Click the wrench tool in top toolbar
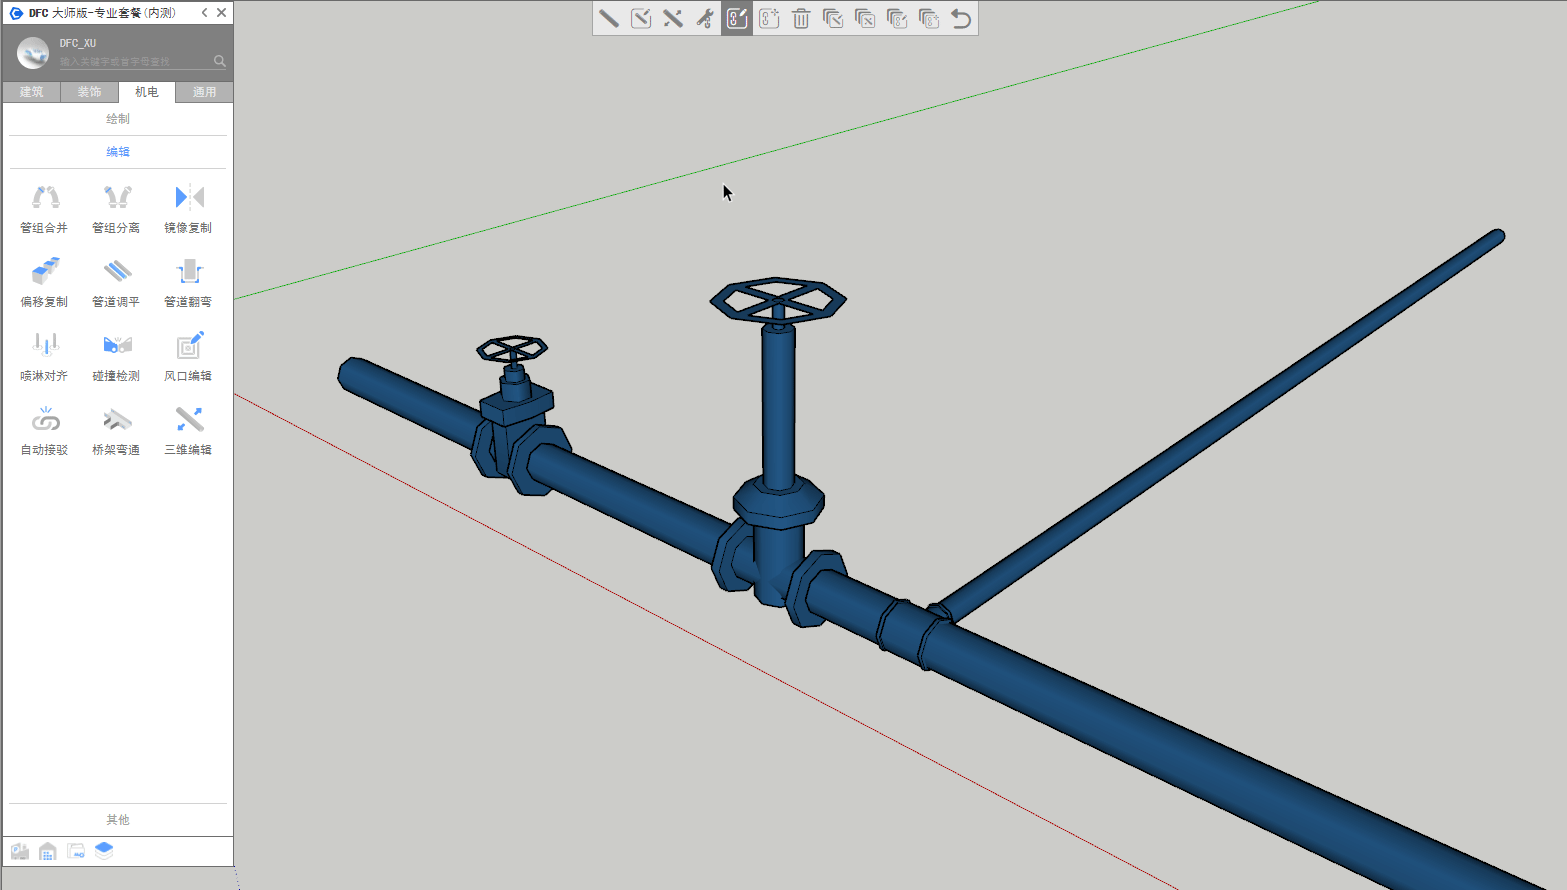Image resolution: width=1567 pixels, height=890 pixels. tap(705, 19)
